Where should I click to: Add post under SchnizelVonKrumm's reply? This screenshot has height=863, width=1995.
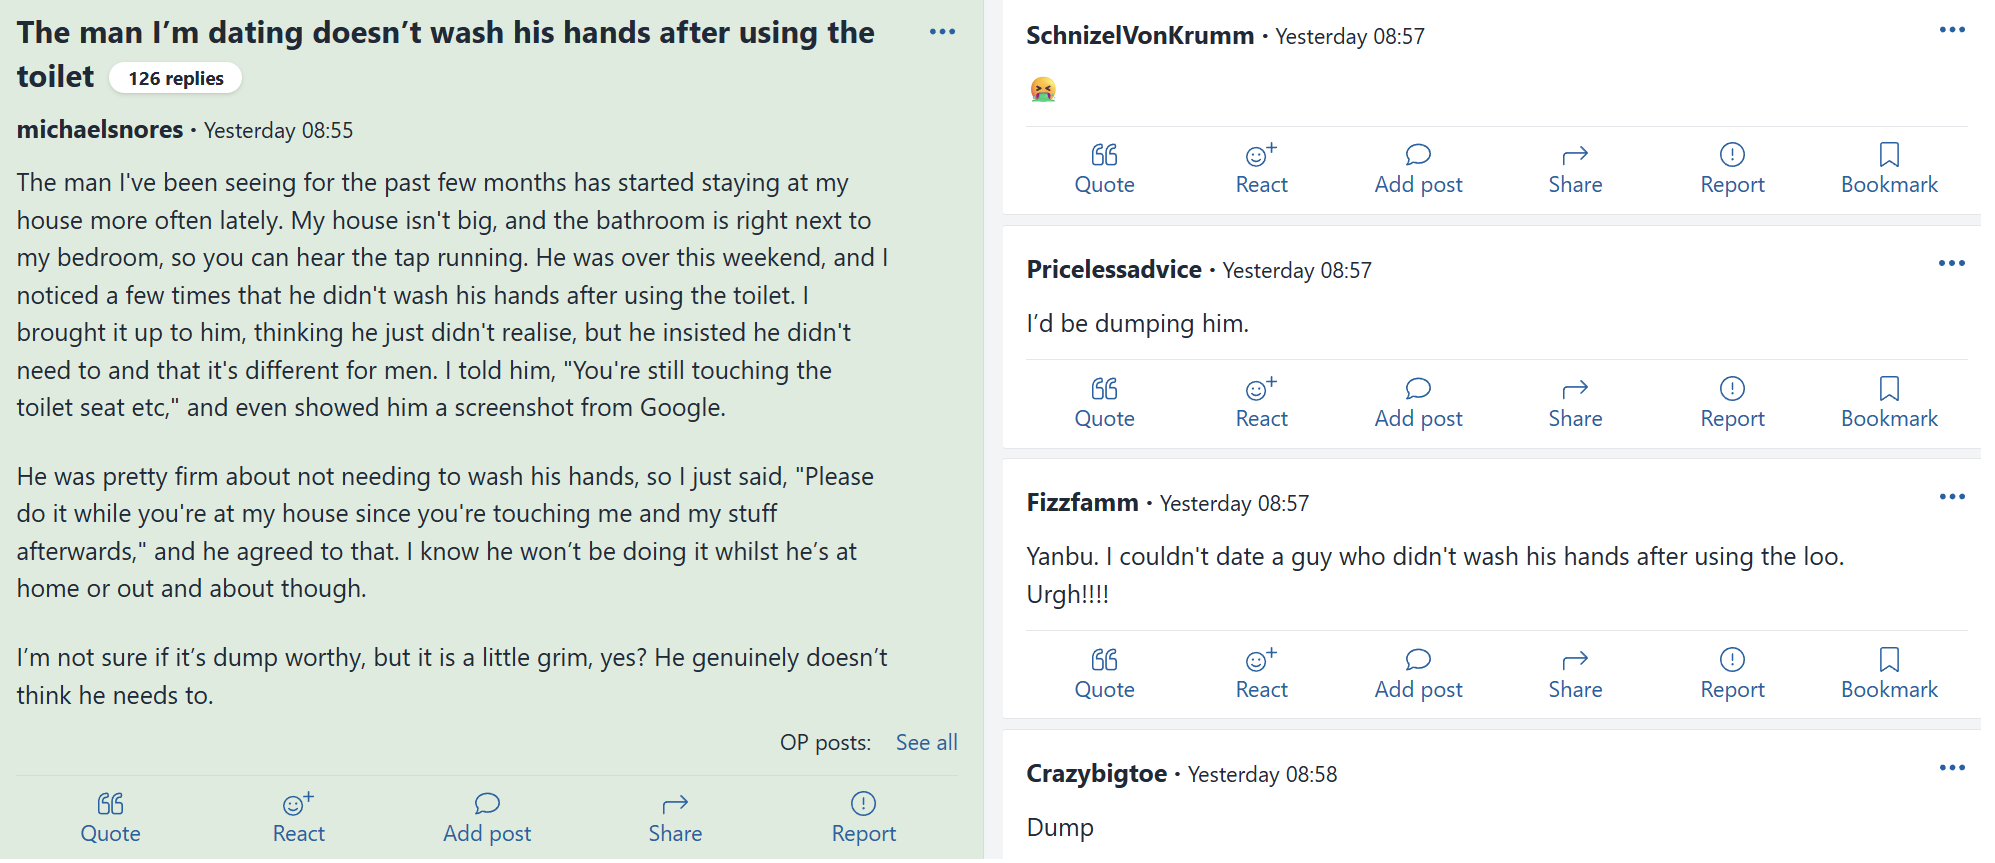coord(1418,169)
